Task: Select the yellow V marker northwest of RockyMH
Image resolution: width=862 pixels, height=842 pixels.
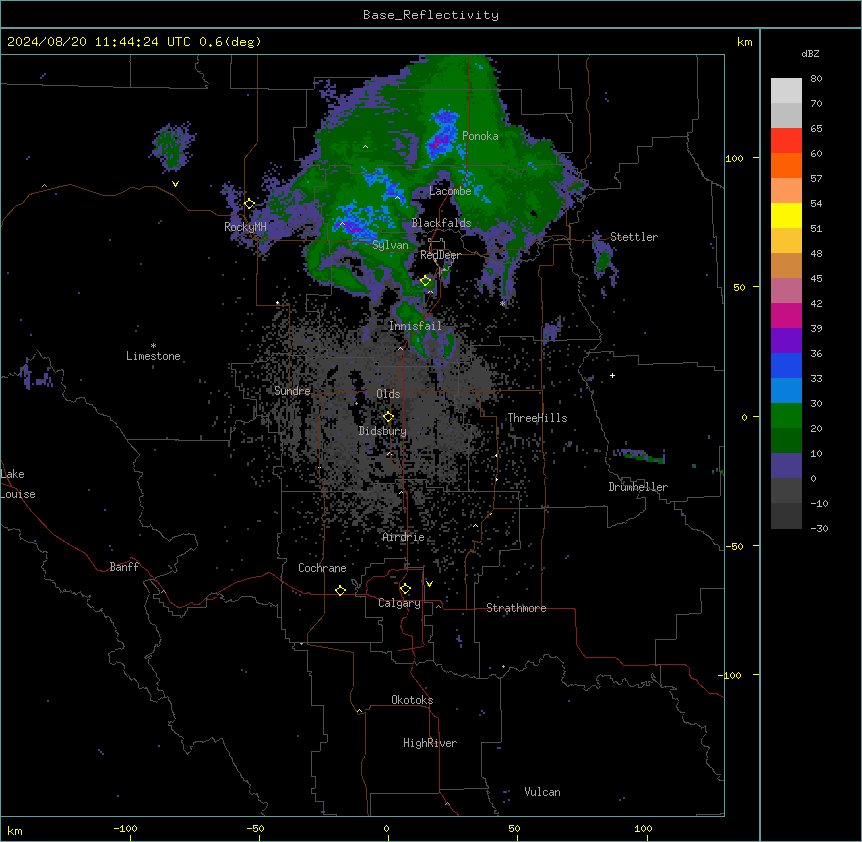Action: click(x=175, y=184)
